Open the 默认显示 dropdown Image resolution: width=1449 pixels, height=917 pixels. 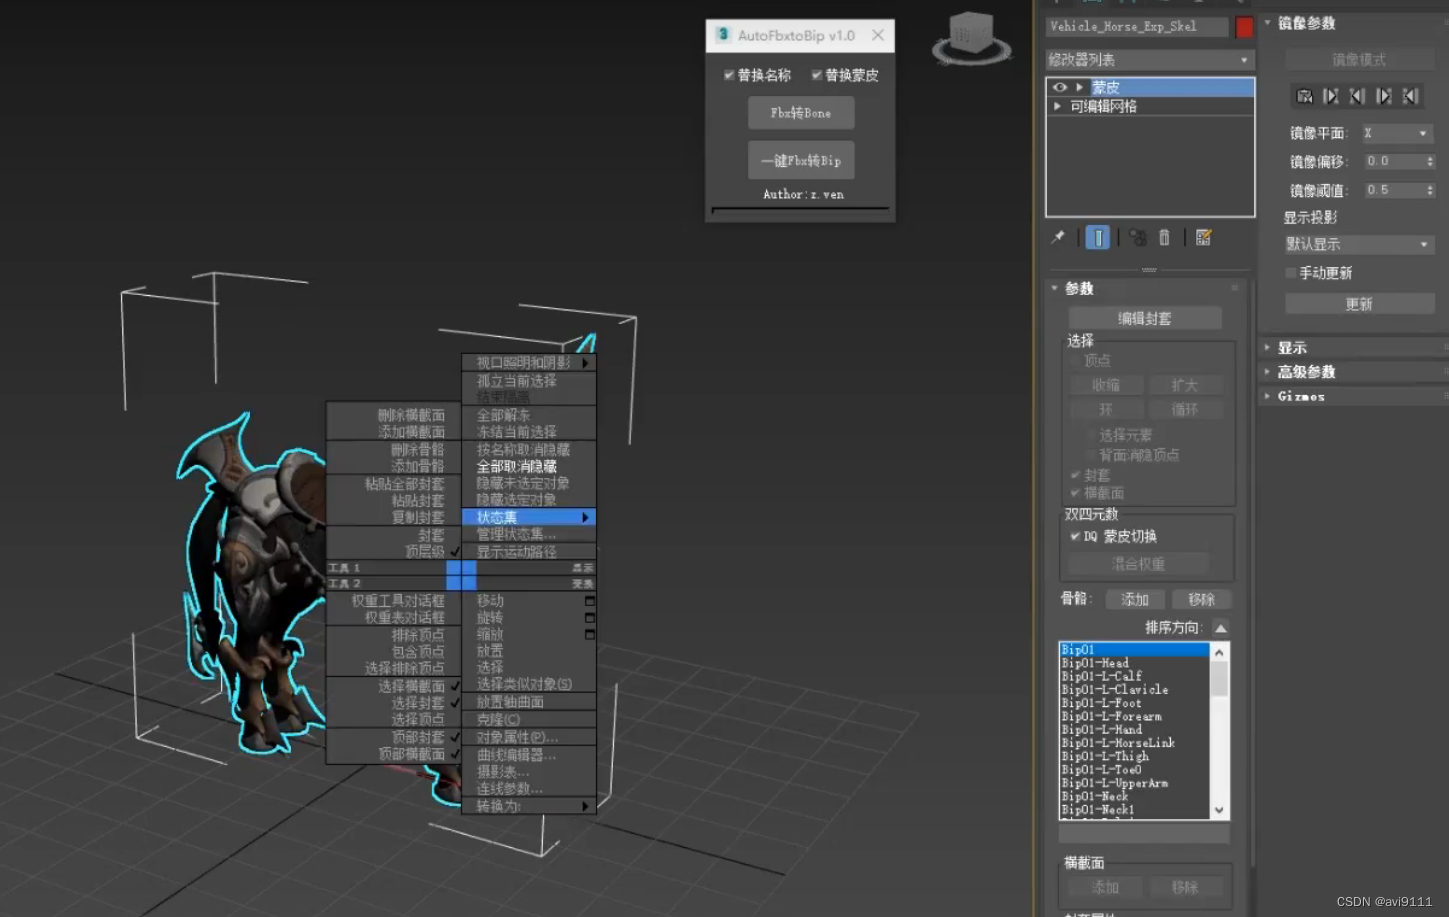[1359, 244]
